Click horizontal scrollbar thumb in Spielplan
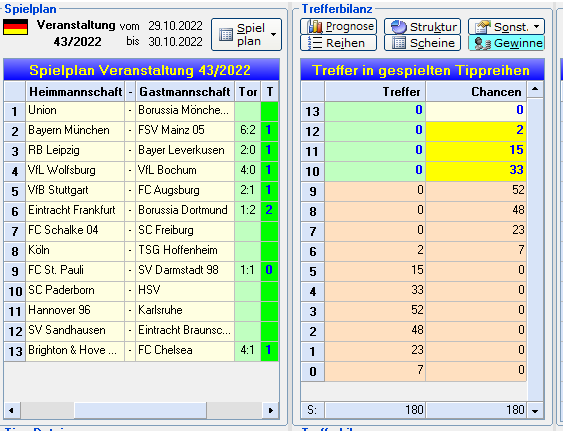The image size is (563, 431). click(x=140, y=410)
